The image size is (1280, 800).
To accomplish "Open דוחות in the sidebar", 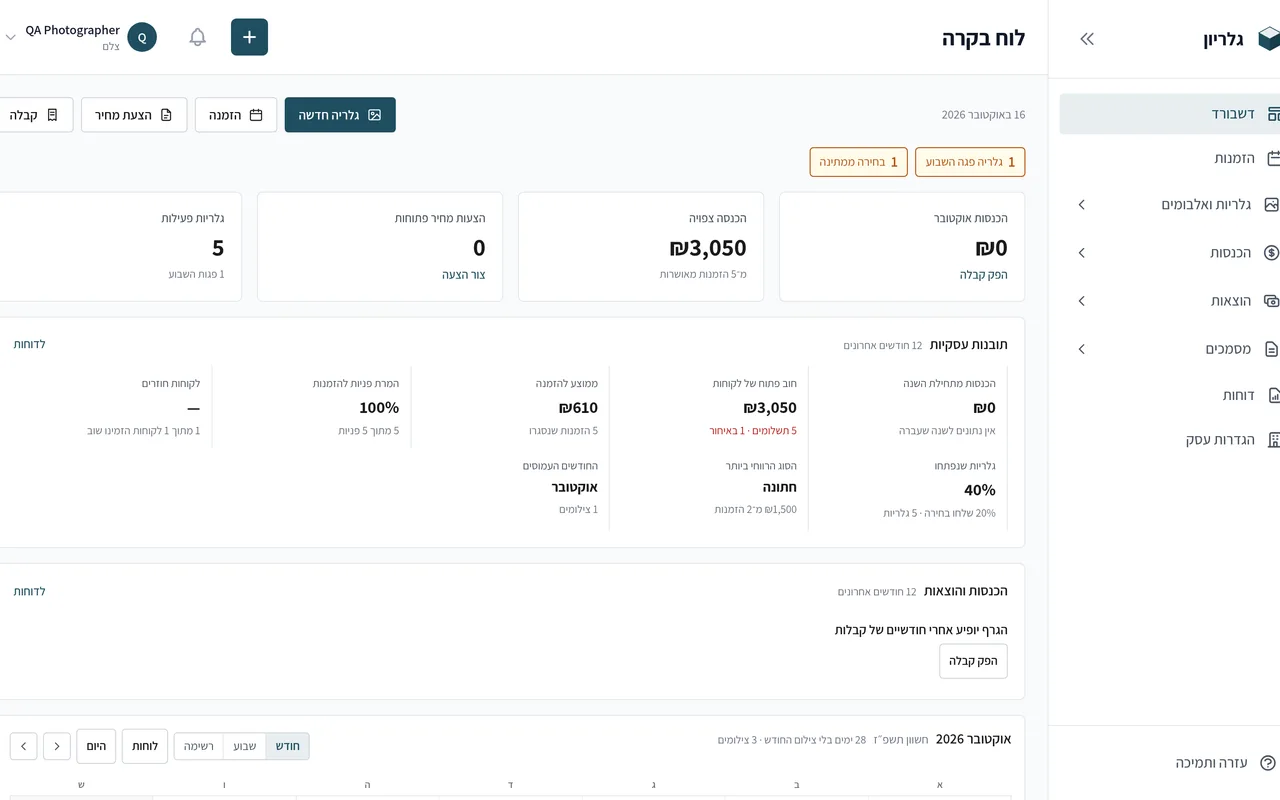I will click(1170, 395).
